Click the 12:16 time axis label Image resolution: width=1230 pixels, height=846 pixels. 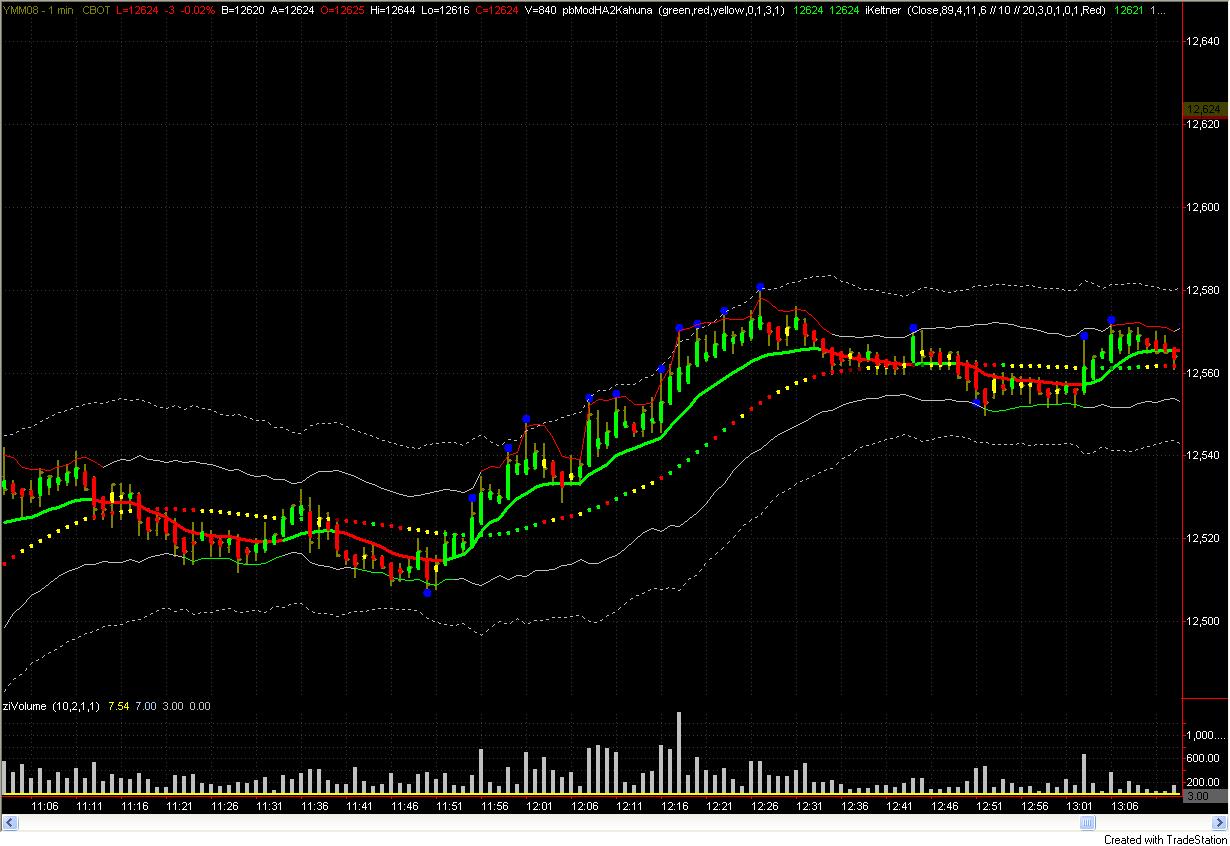pos(676,805)
